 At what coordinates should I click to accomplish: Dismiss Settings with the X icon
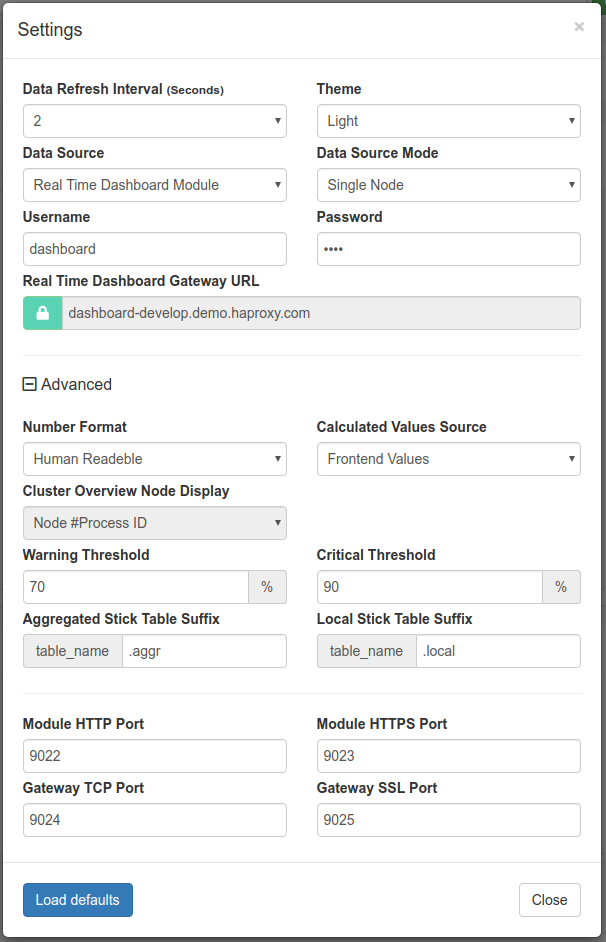[579, 27]
